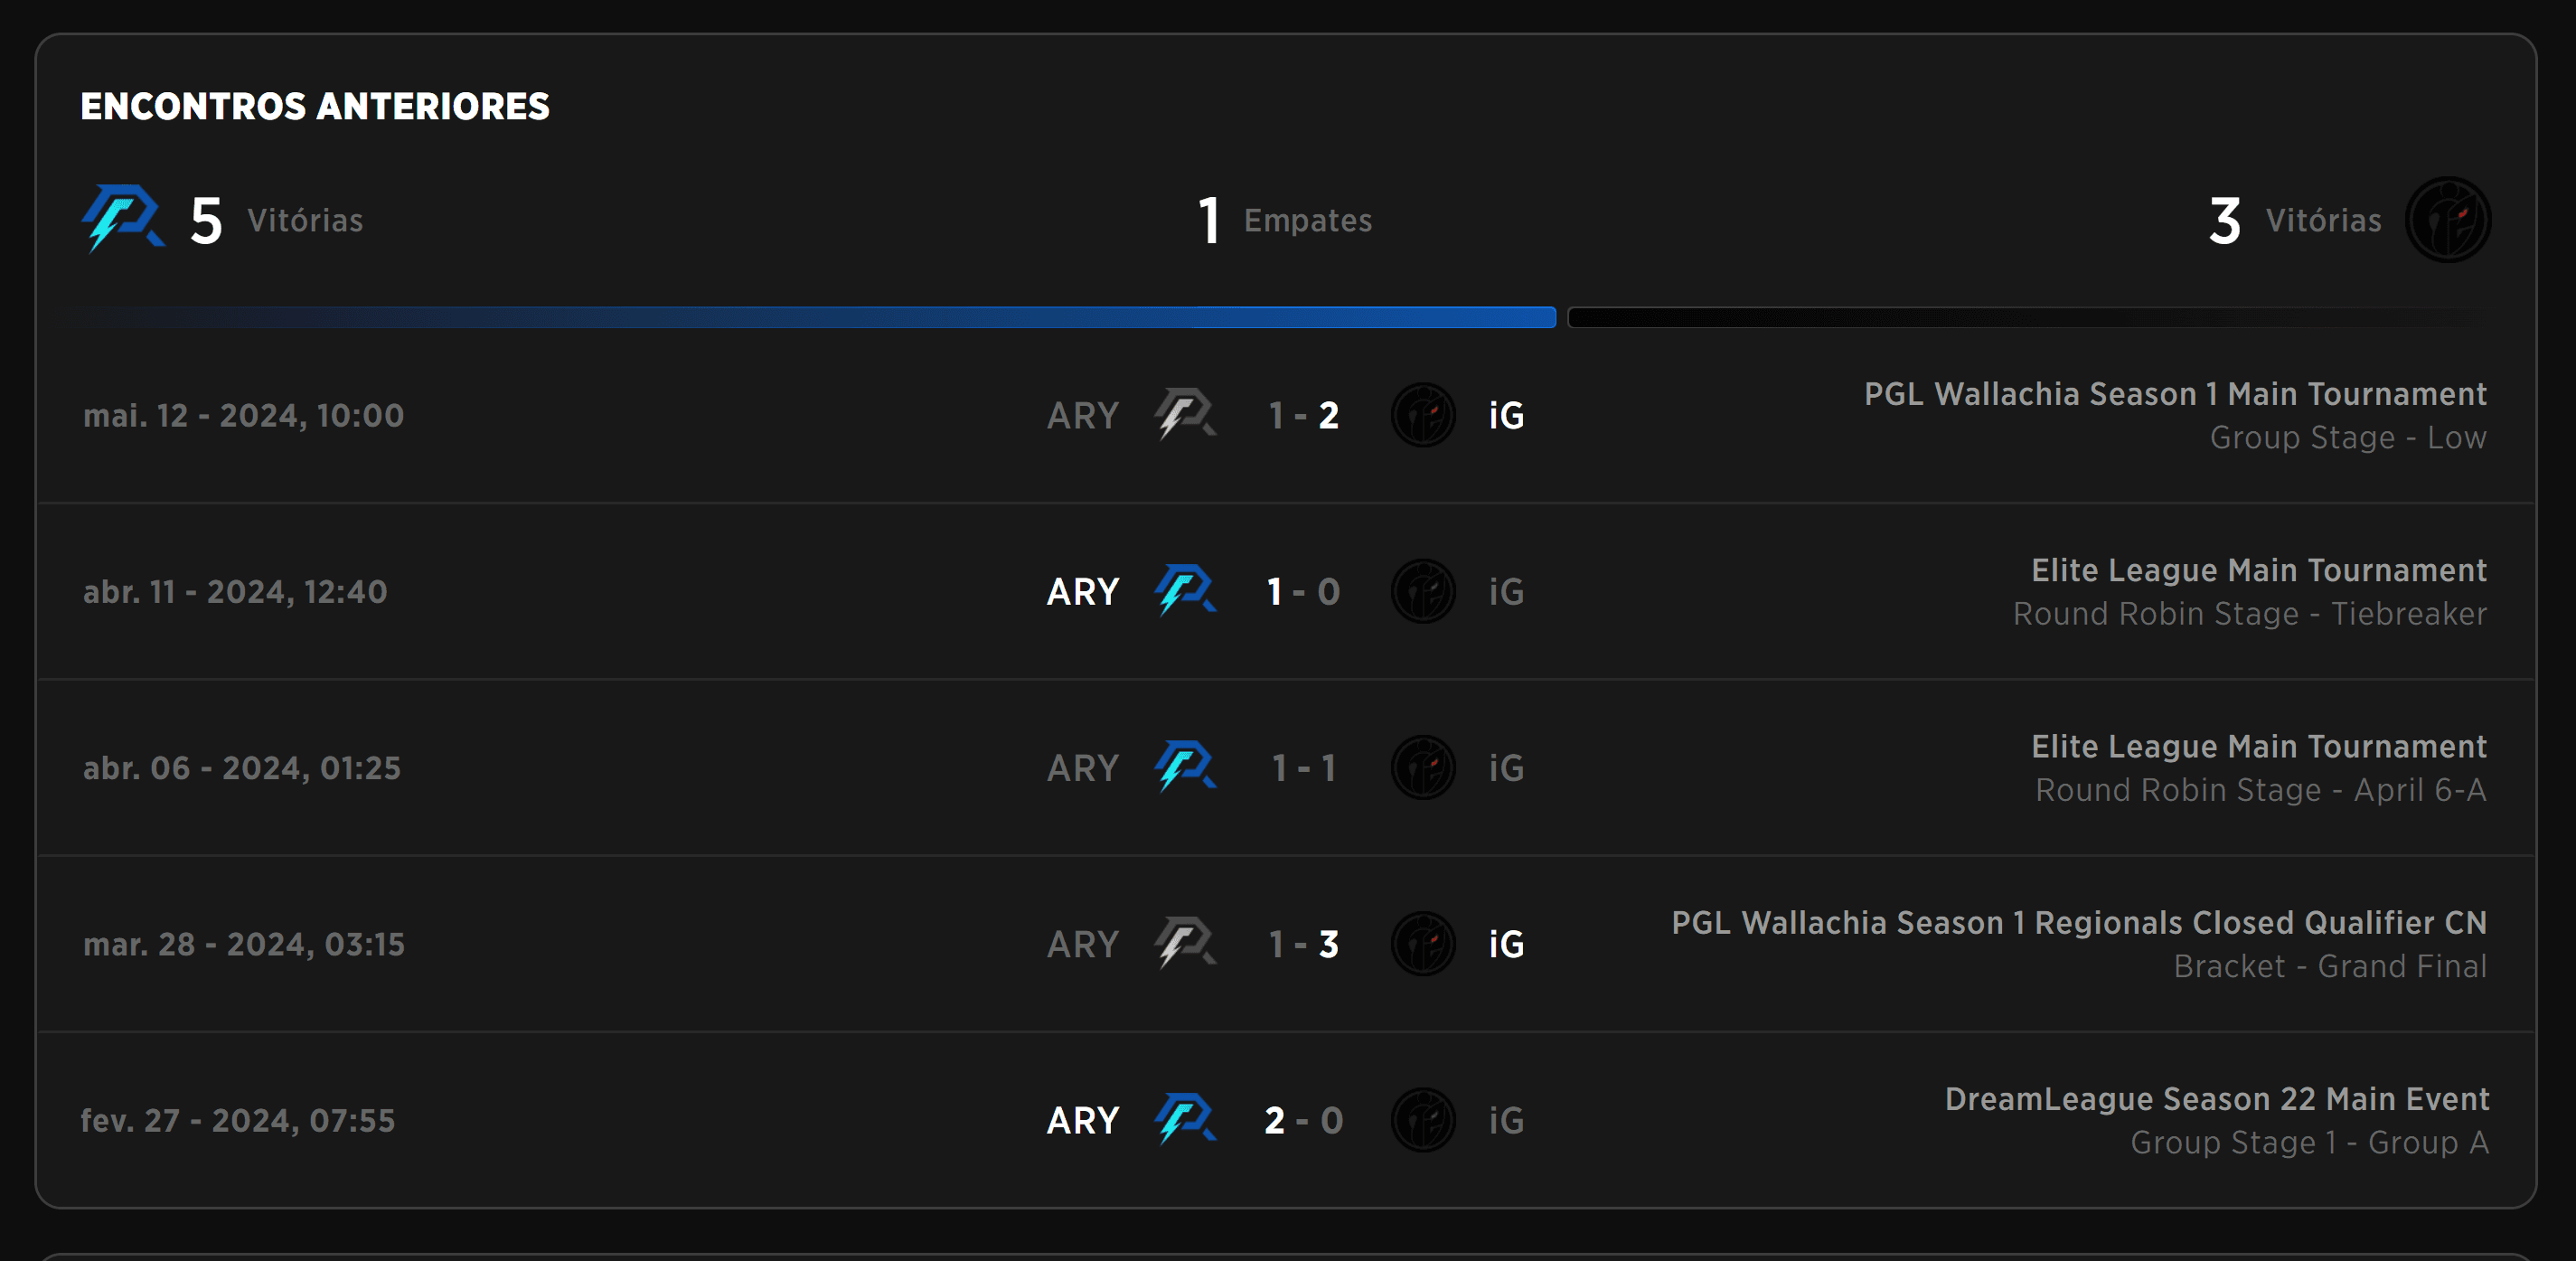Click the Elite League Main Tournament Tiebreaker entry
This screenshot has height=1261, width=2576.
click(2256, 570)
